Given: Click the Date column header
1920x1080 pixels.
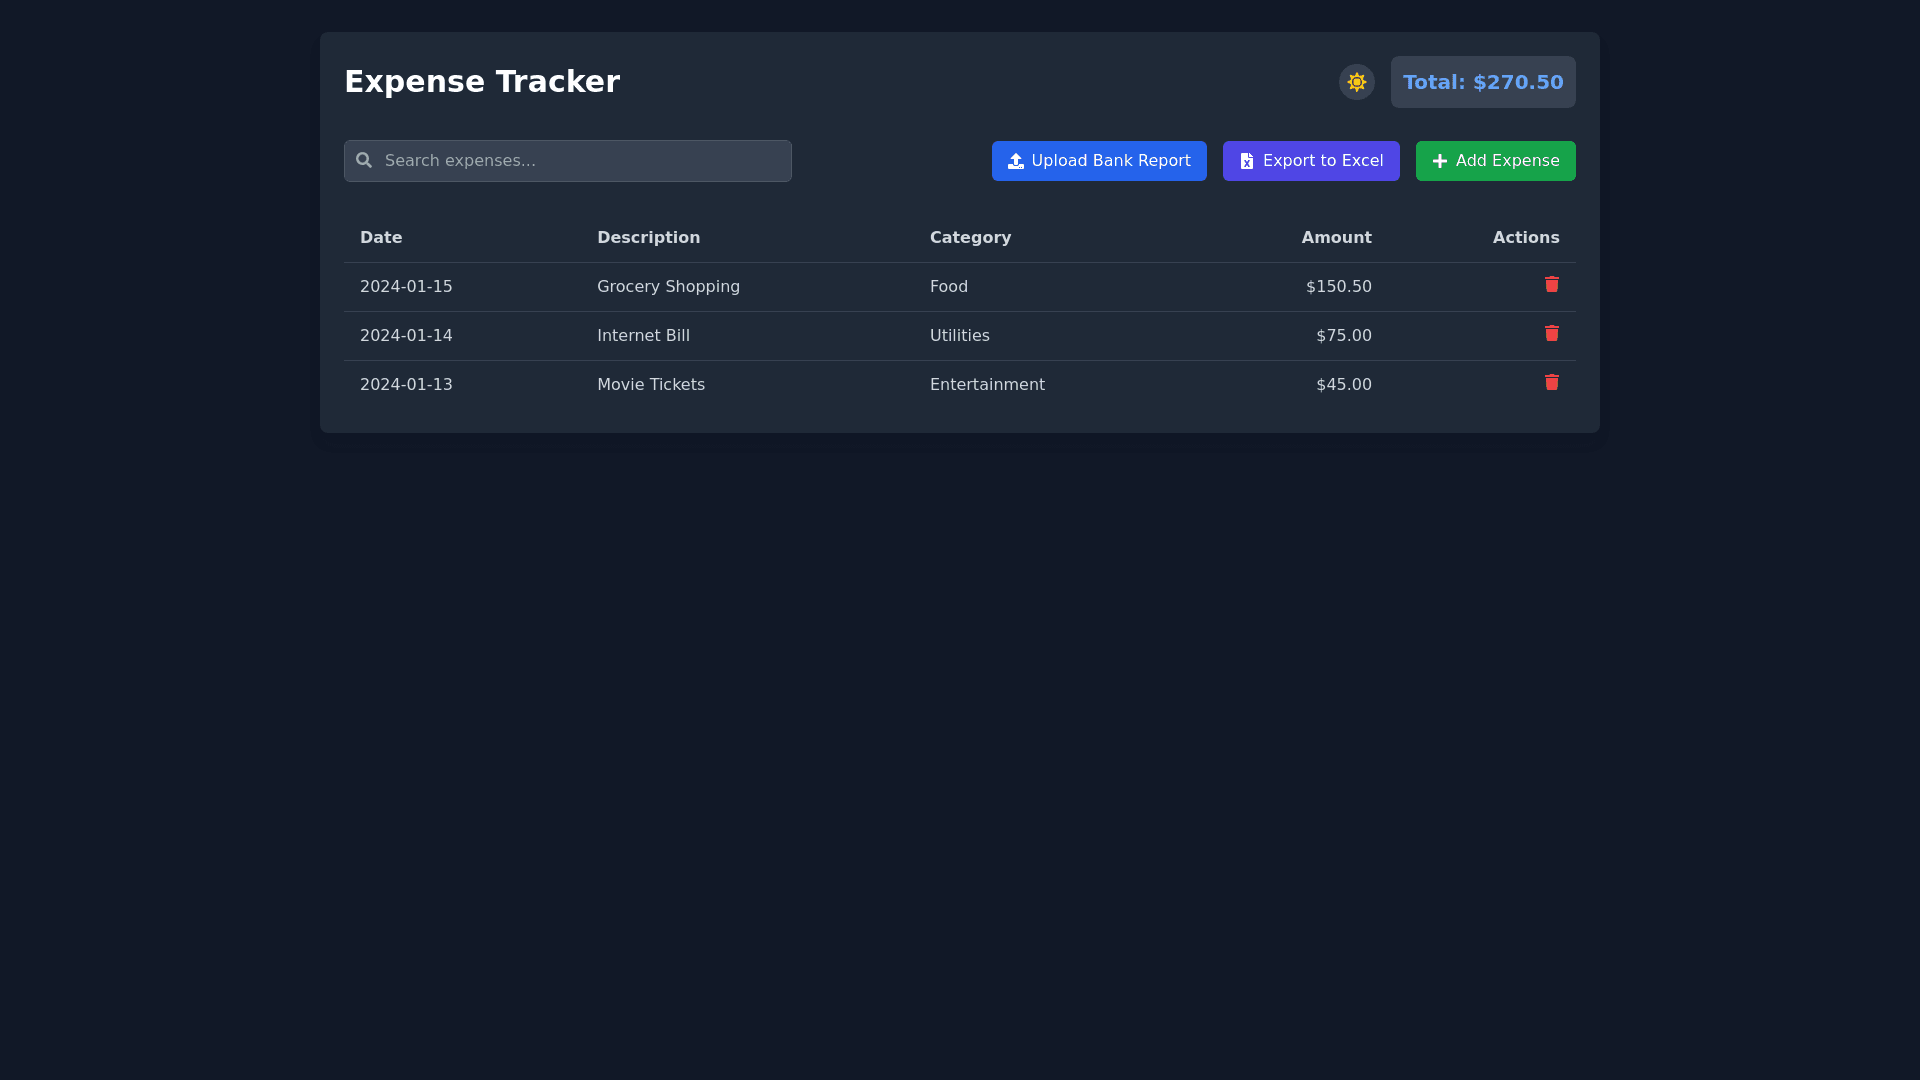Looking at the screenshot, I should tap(381, 238).
